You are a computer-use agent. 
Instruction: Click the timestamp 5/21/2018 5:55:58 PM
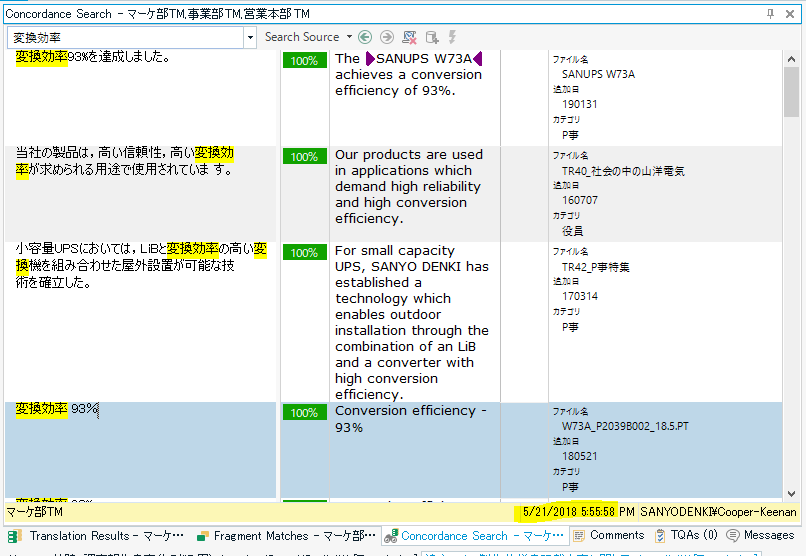pos(578,512)
